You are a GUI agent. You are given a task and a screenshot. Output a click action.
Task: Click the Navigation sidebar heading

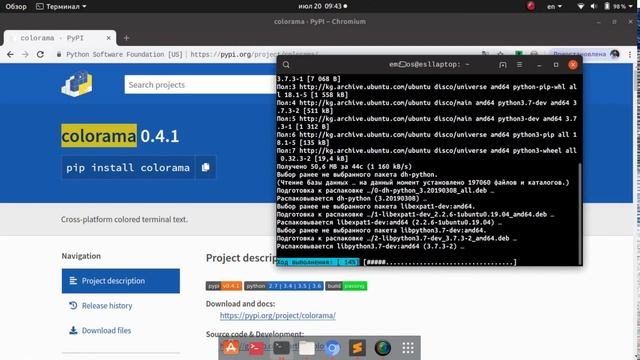click(81, 256)
